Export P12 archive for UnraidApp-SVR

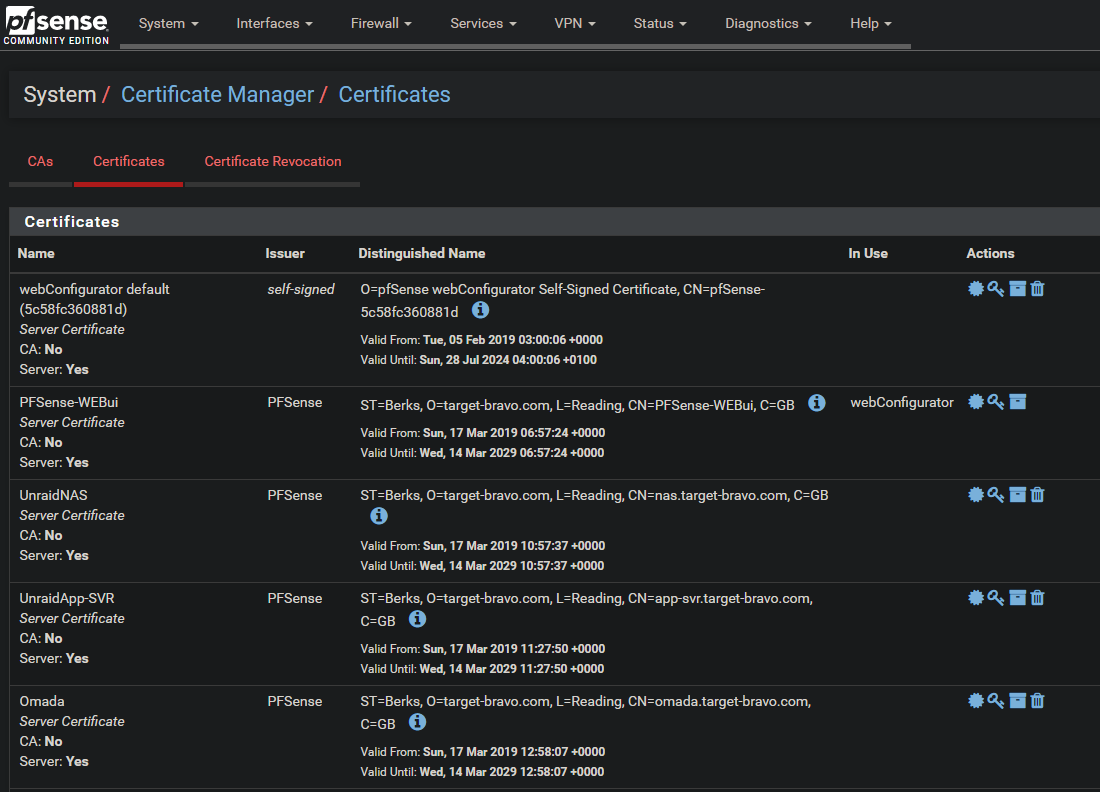click(x=1017, y=598)
